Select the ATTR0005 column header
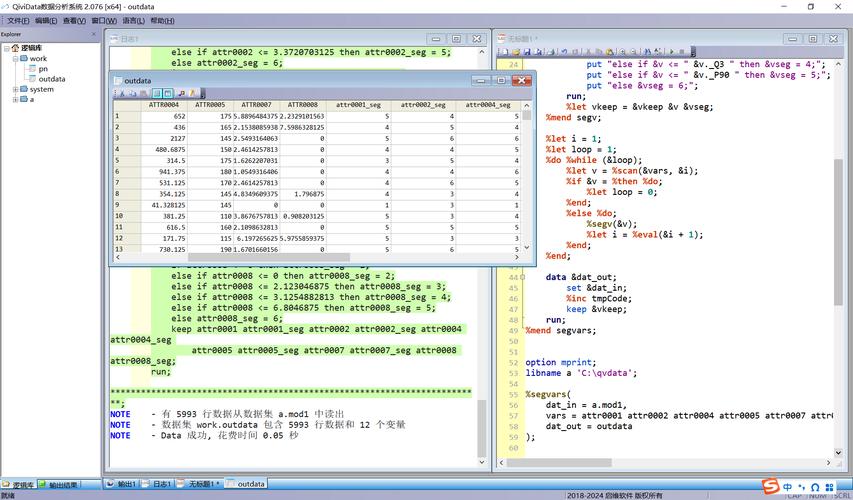 (209, 104)
